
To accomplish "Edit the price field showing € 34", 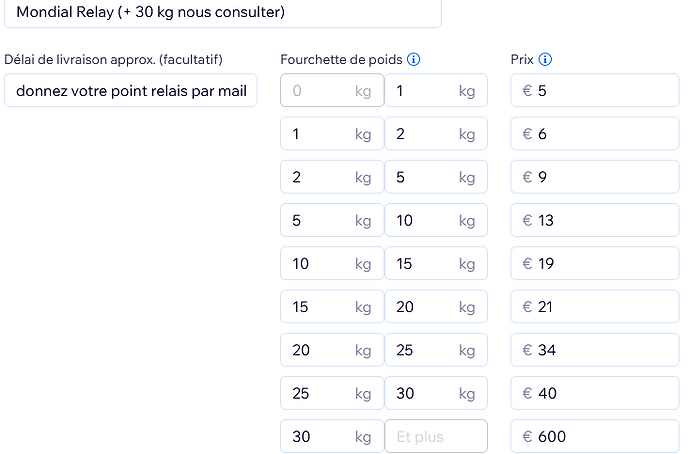I will tap(595, 350).
